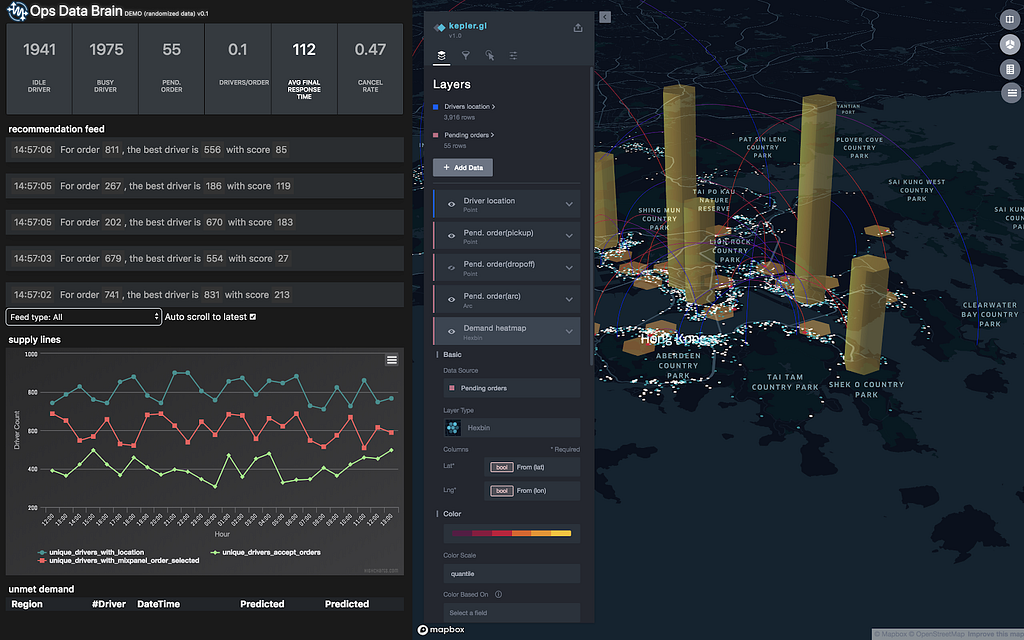Collapse the Demand heatmap layer settings
Image resolution: width=1024 pixels, height=640 pixels.
click(x=569, y=332)
